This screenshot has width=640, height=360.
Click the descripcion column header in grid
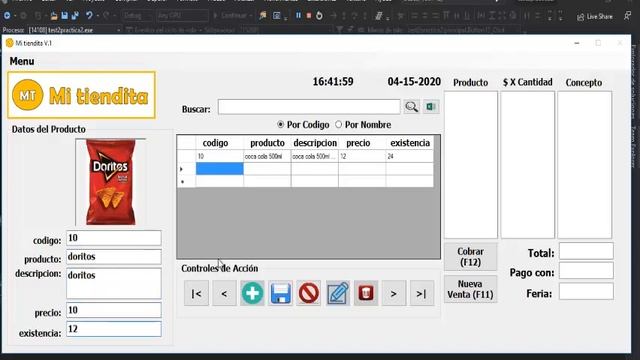[x=315, y=143]
